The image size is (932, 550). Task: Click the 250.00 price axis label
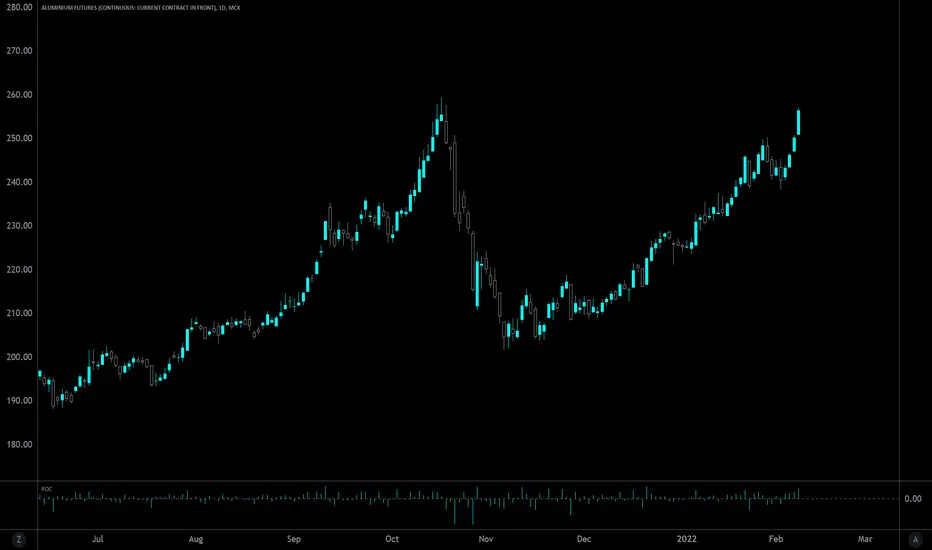[x=20, y=138]
